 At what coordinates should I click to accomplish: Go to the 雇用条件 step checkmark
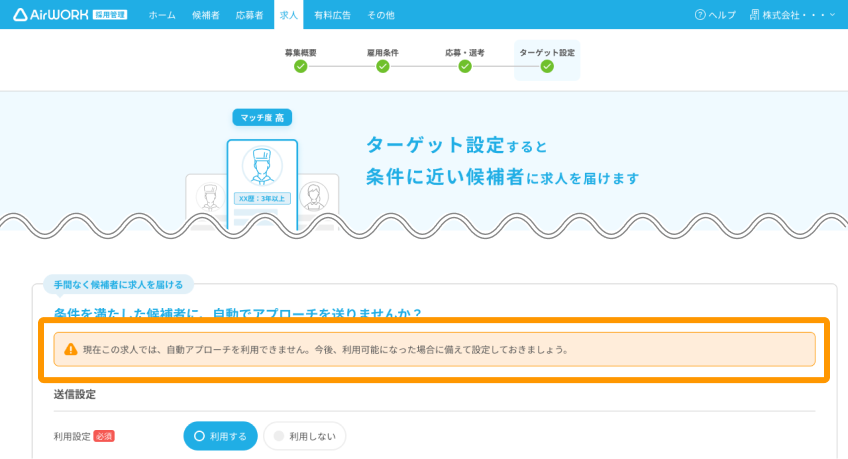[x=383, y=66]
